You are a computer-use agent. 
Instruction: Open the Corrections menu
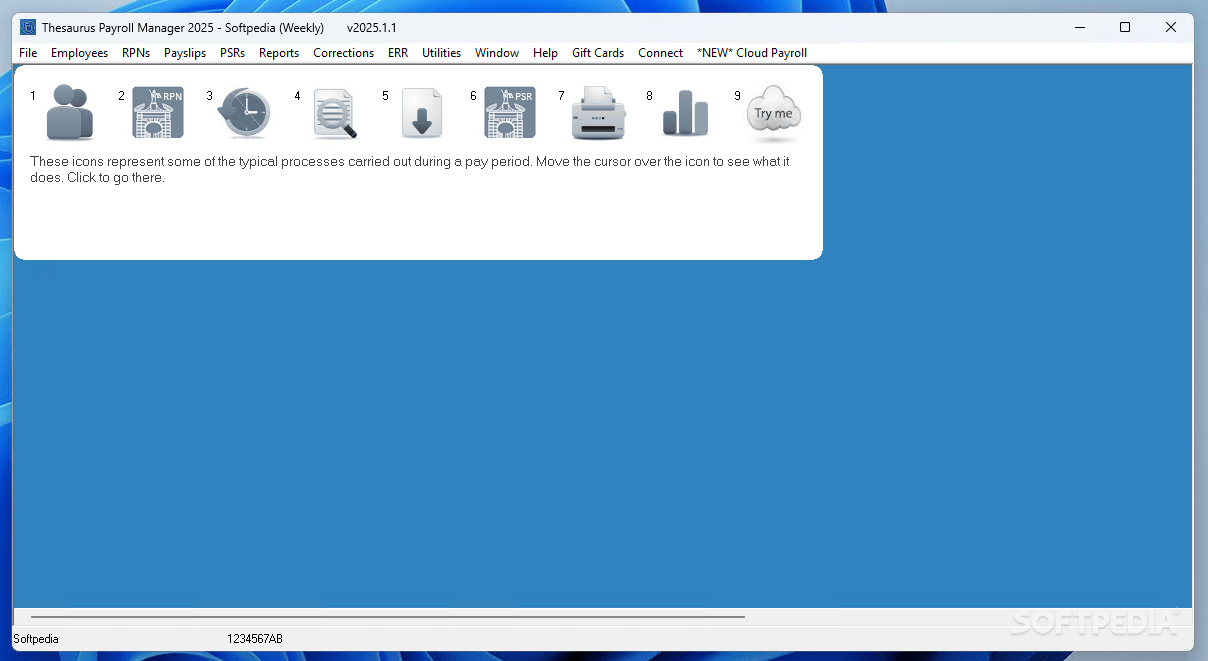tap(343, 52)
